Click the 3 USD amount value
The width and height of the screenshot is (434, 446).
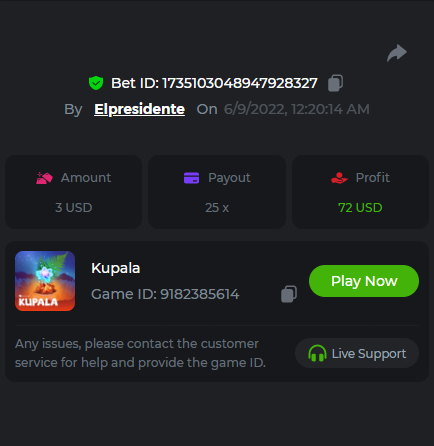(x=74, y=208)
